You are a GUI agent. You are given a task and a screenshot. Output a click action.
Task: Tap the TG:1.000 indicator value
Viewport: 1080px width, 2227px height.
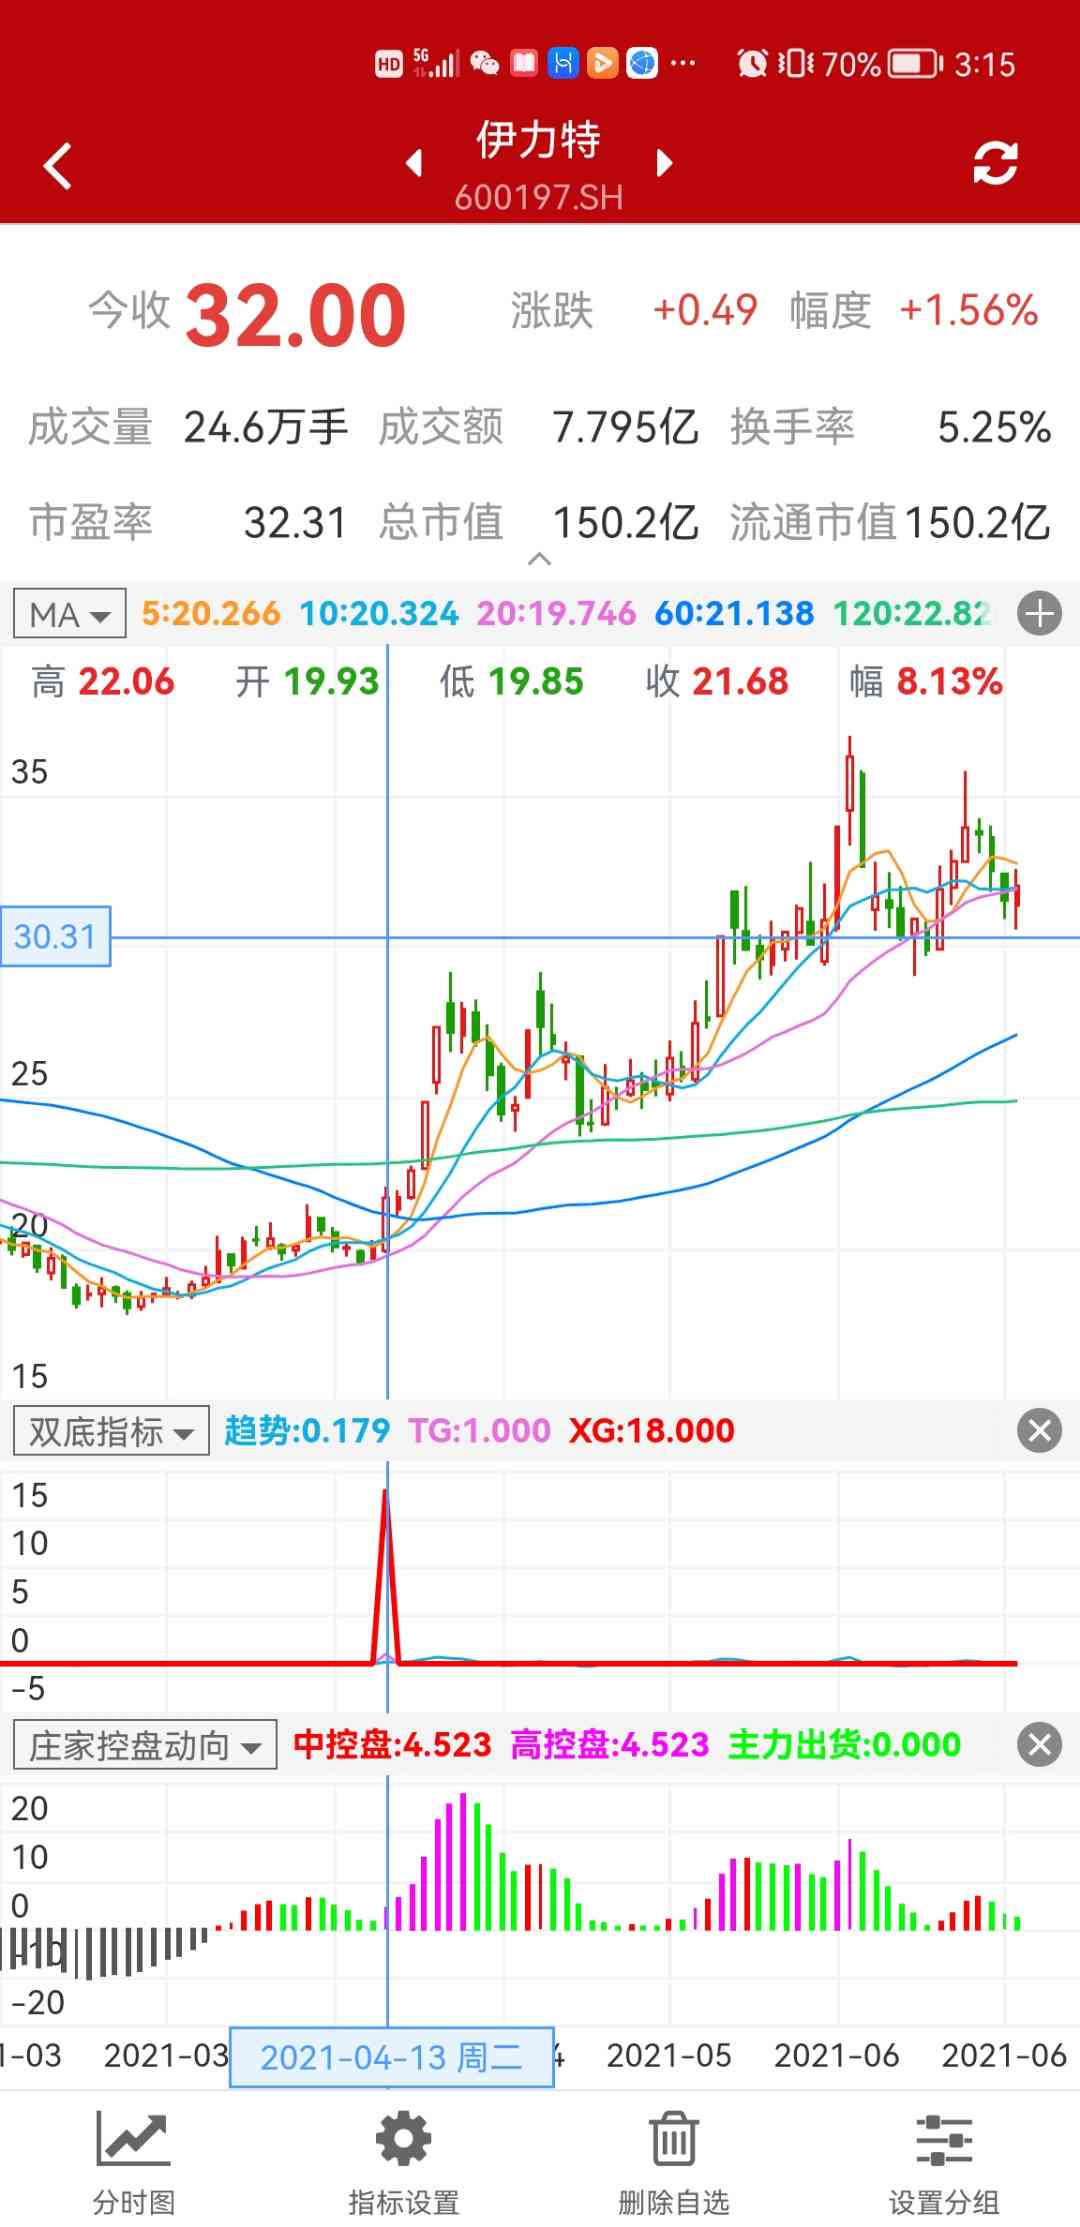pyautogui.click(x=479, y=1430)
